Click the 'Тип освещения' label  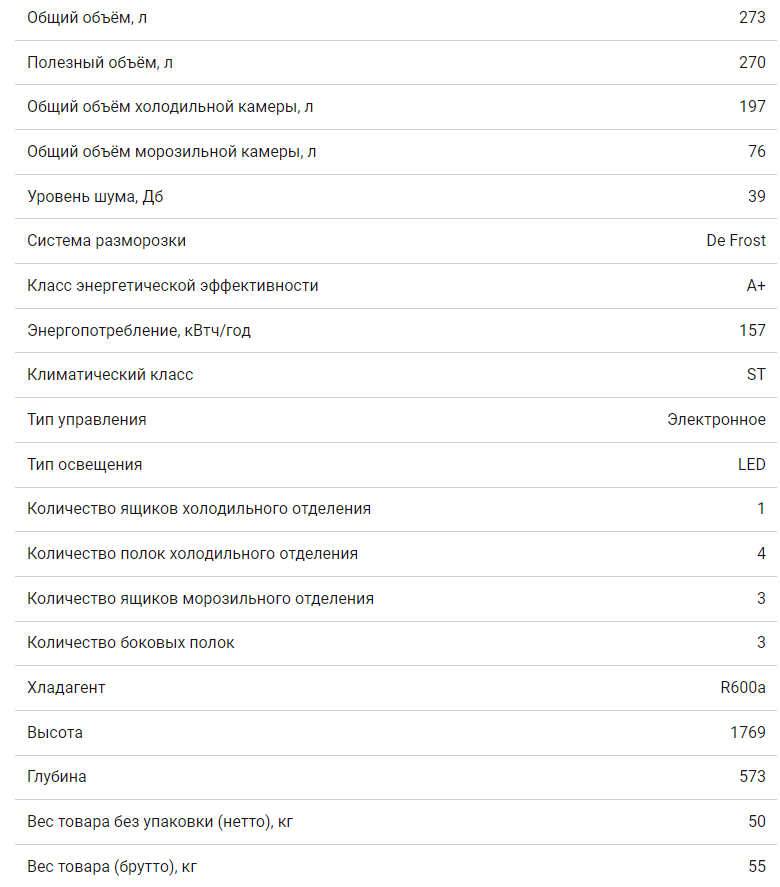click(85, 464)
